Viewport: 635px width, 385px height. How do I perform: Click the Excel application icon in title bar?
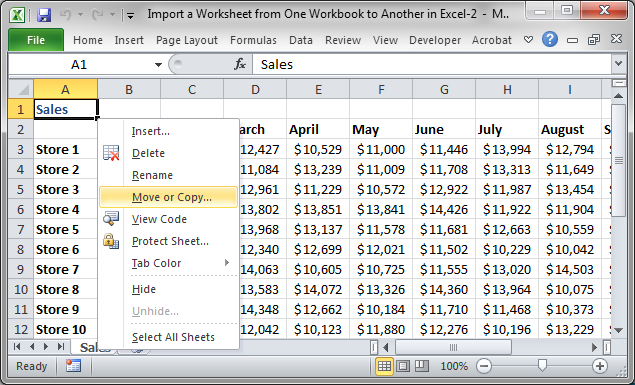pyautogui.click(x=17, y=15)
